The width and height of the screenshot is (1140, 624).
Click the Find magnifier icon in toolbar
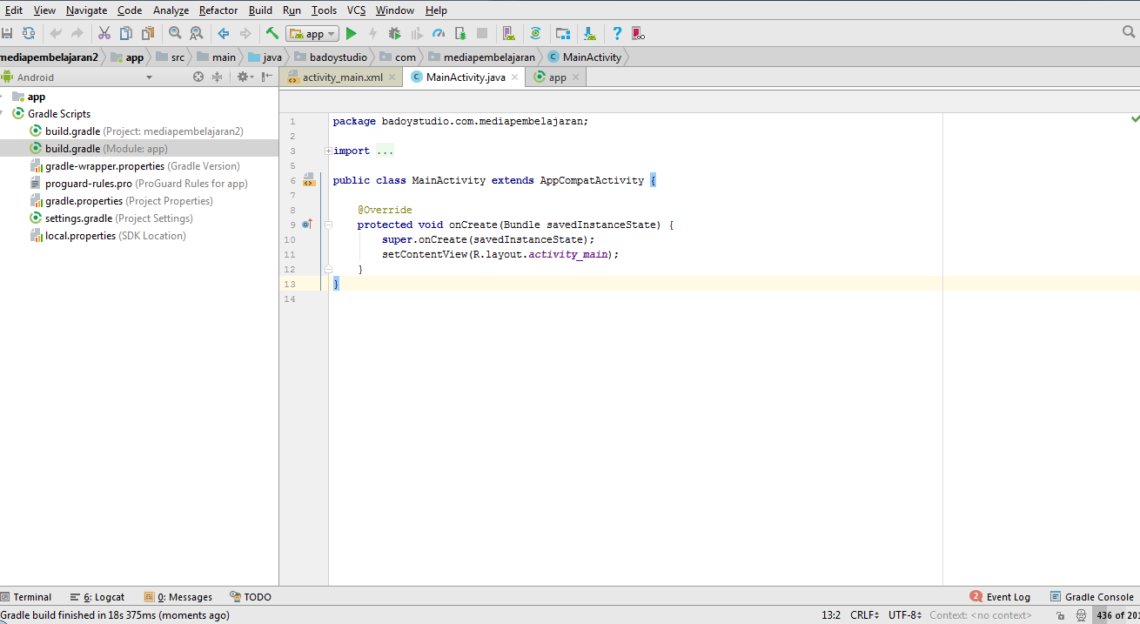coord(175,34)
